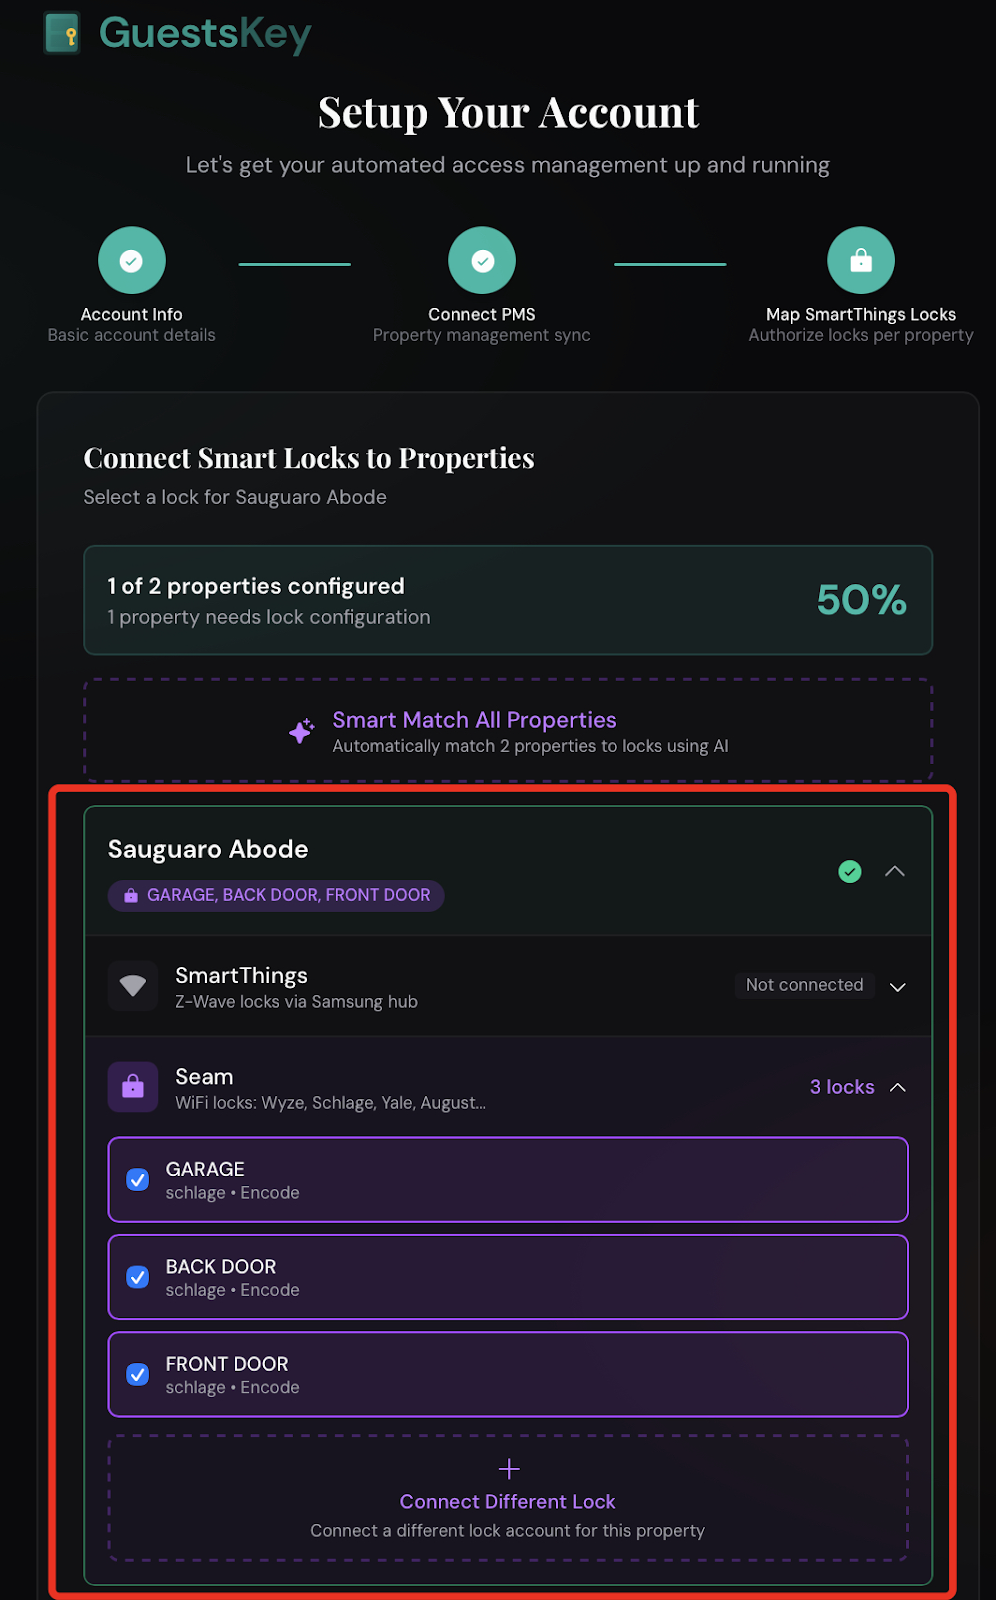Uncheck the GARAGE lock checkbox

(138, 1180)
